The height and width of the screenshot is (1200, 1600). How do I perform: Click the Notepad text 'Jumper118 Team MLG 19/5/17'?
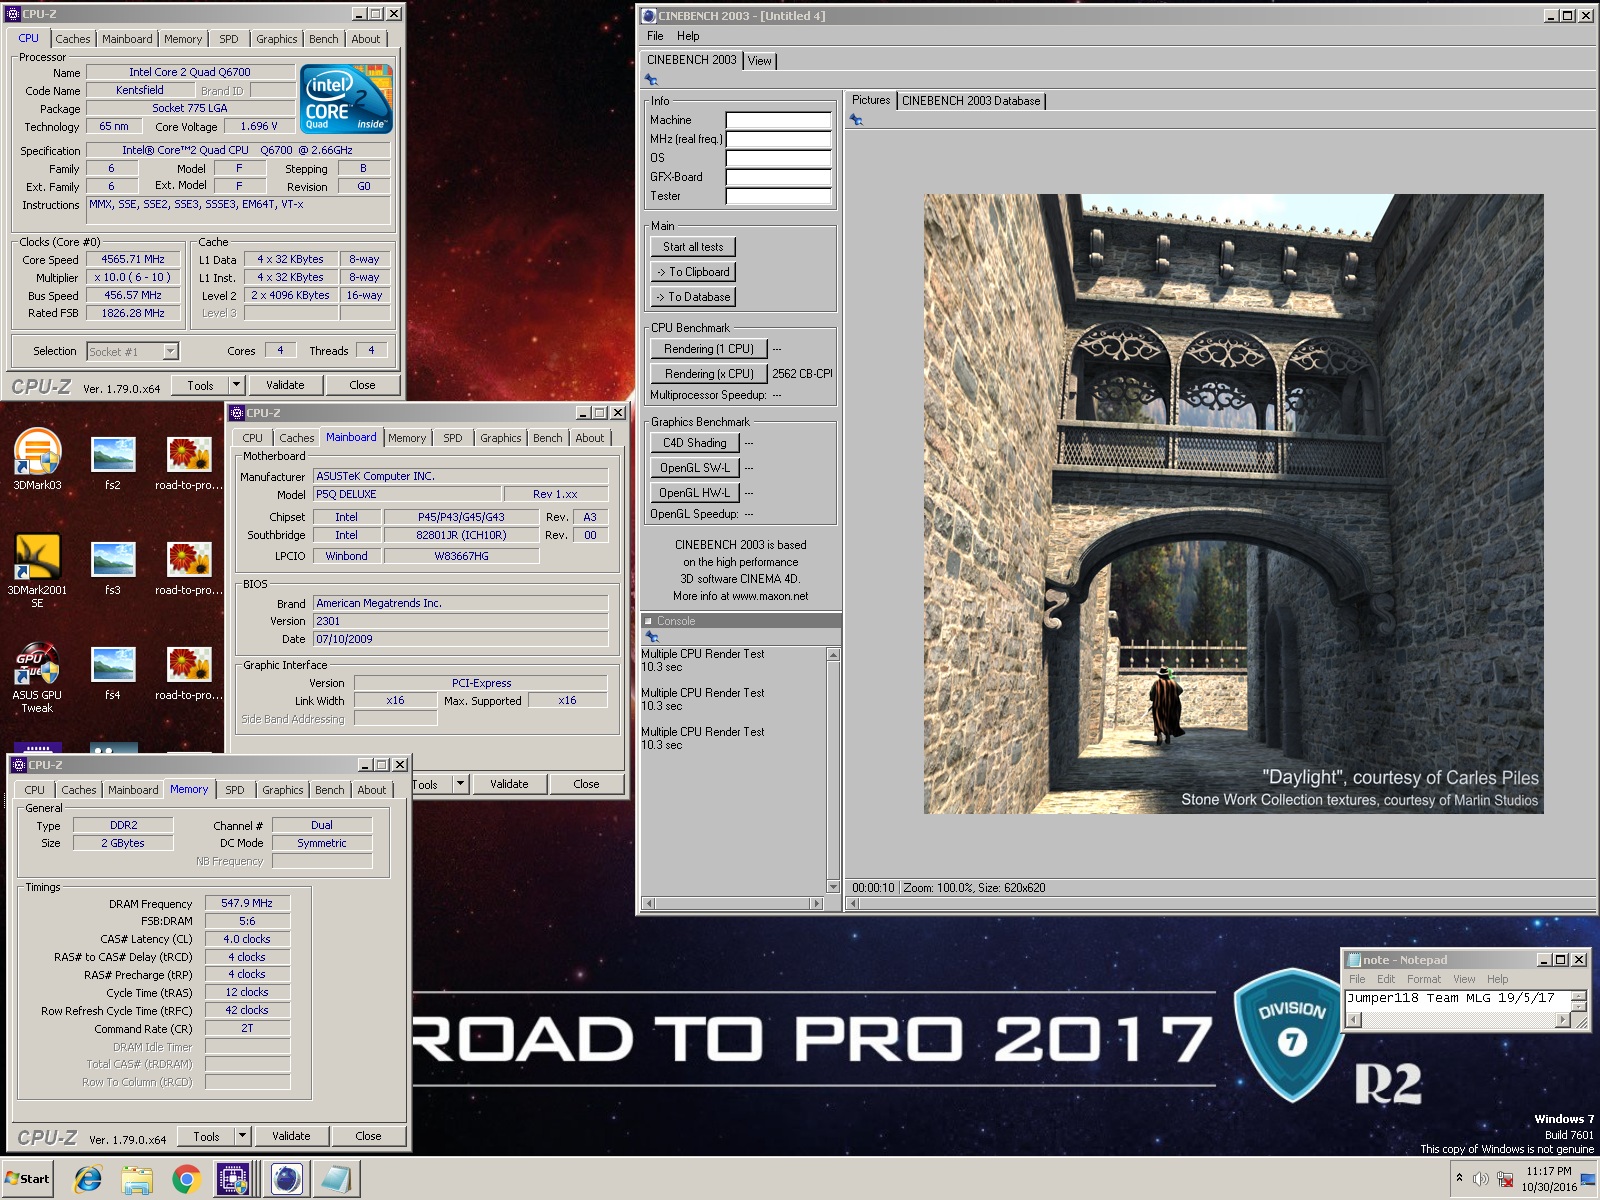click(1450, 998)
